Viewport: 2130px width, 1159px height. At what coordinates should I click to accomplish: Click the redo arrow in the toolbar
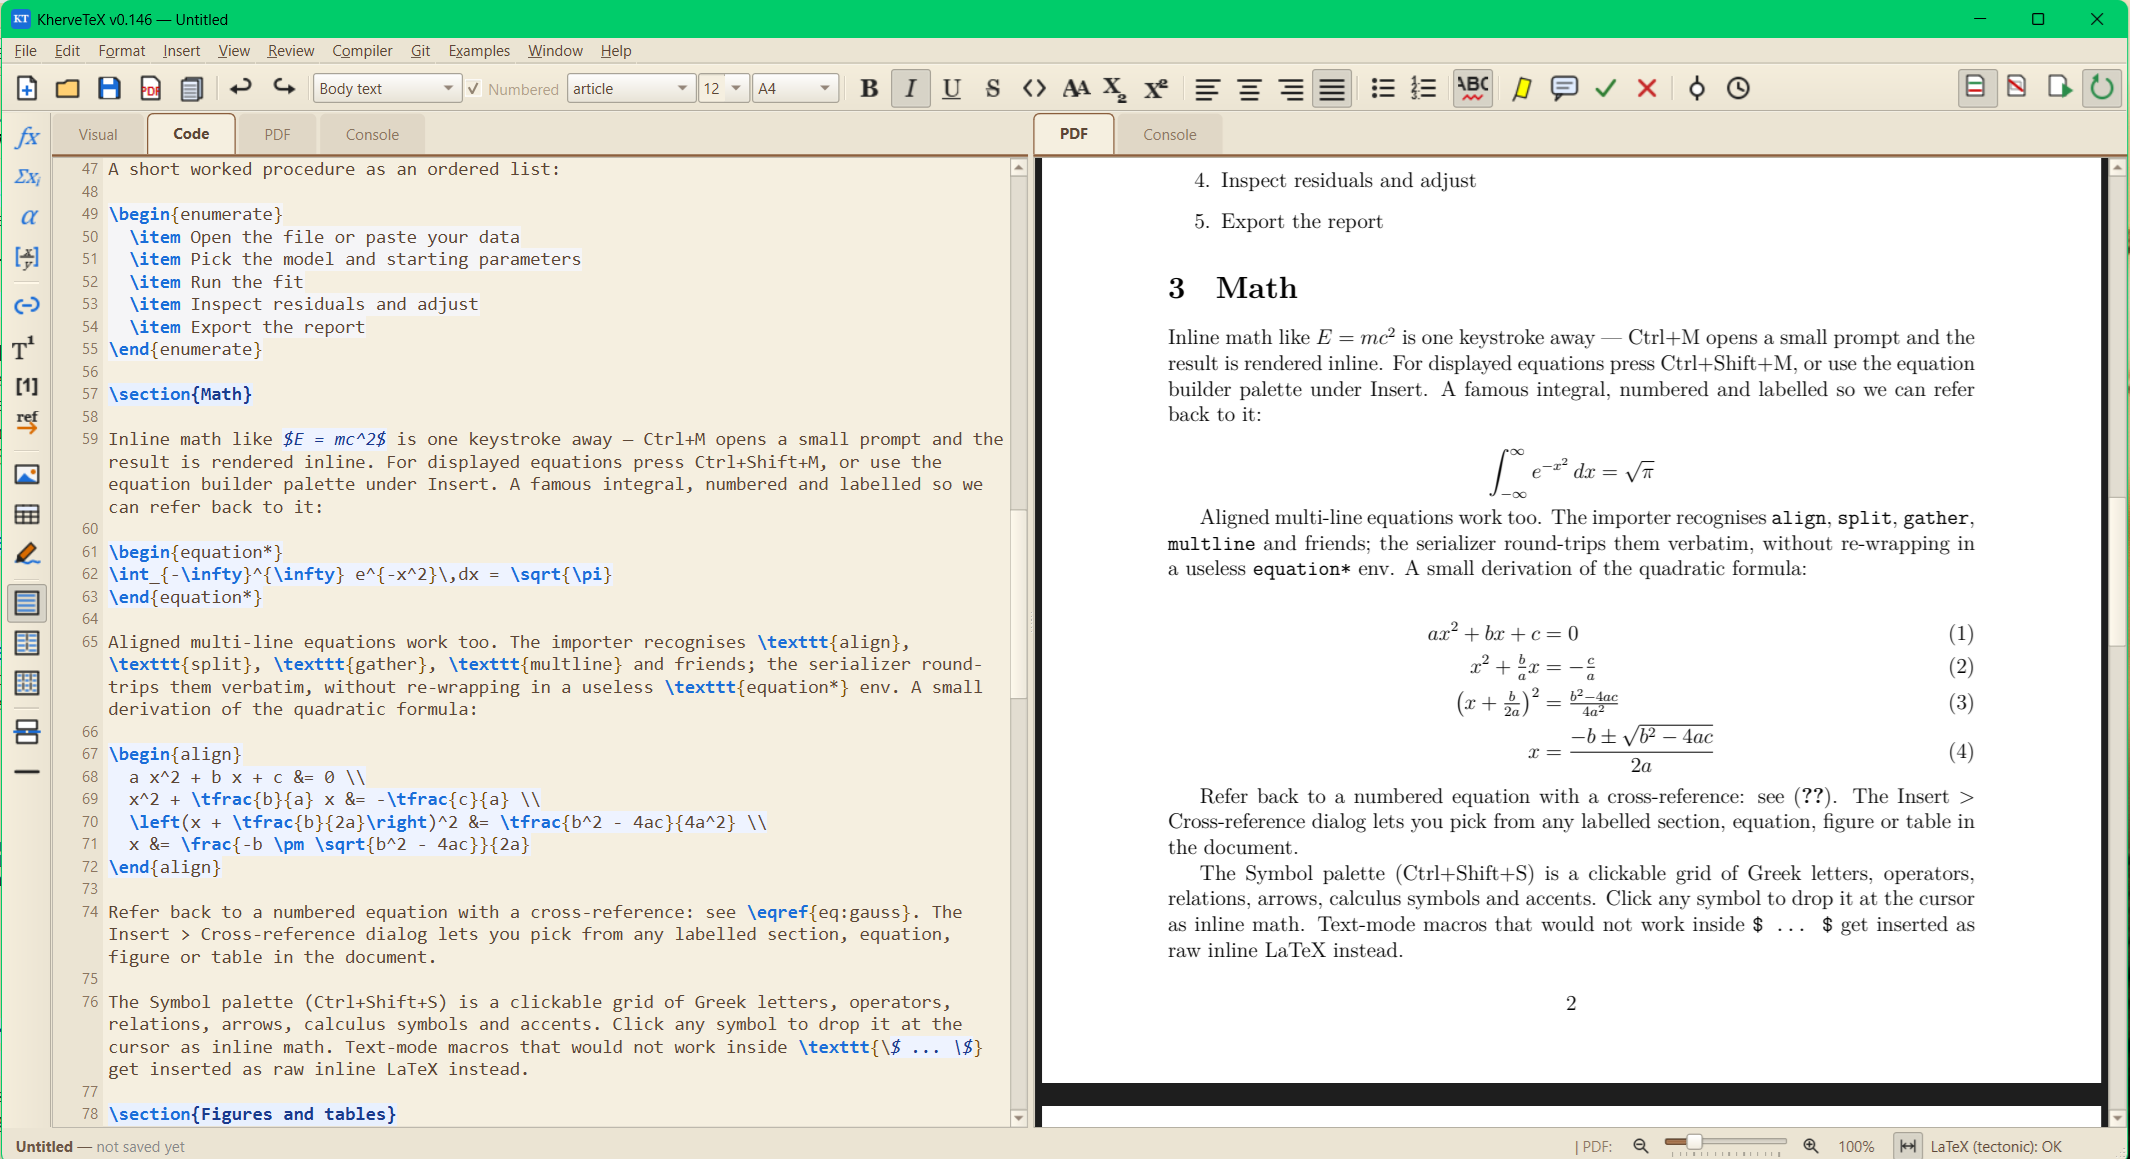[284, 88]
